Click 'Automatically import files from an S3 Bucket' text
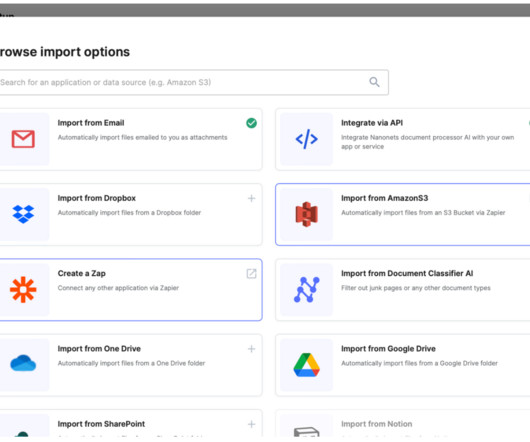The image size is (530, 442). [423, 213]
